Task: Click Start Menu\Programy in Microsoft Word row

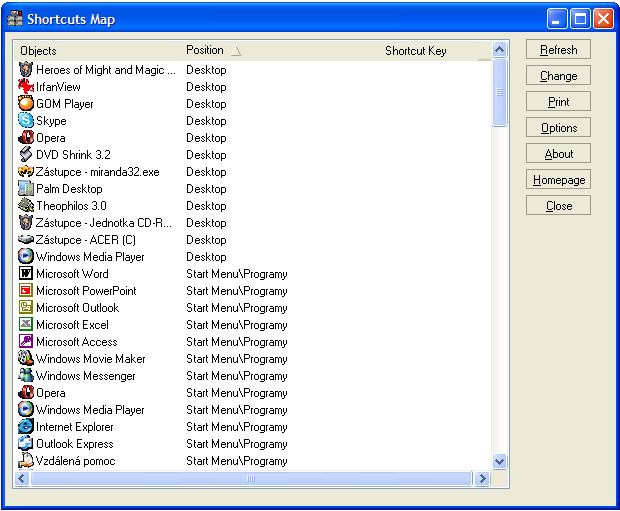Action: click(x=236, y=274)
